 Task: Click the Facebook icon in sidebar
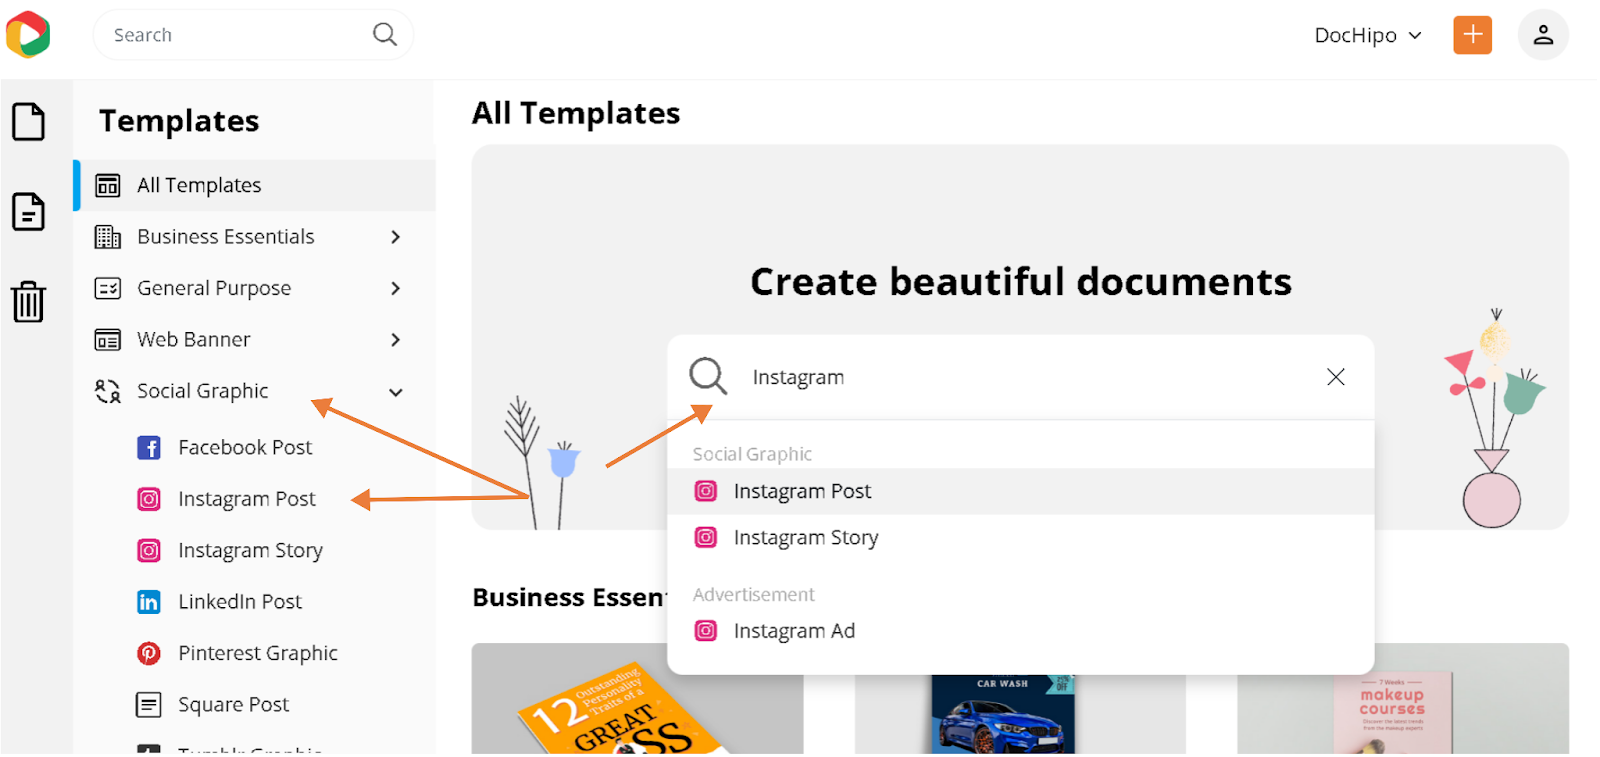point(149,448)
